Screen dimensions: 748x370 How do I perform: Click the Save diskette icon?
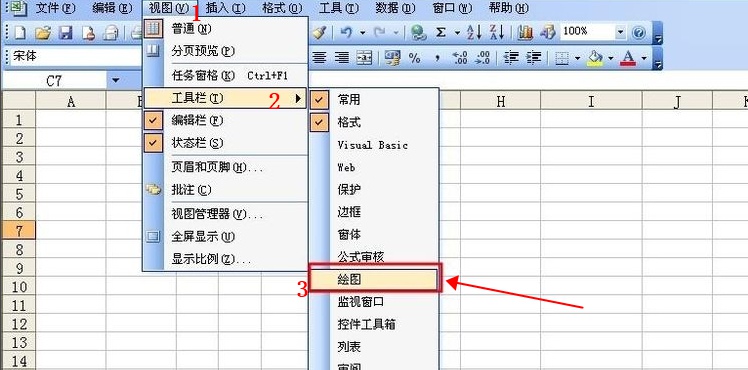tap(65, 32)
